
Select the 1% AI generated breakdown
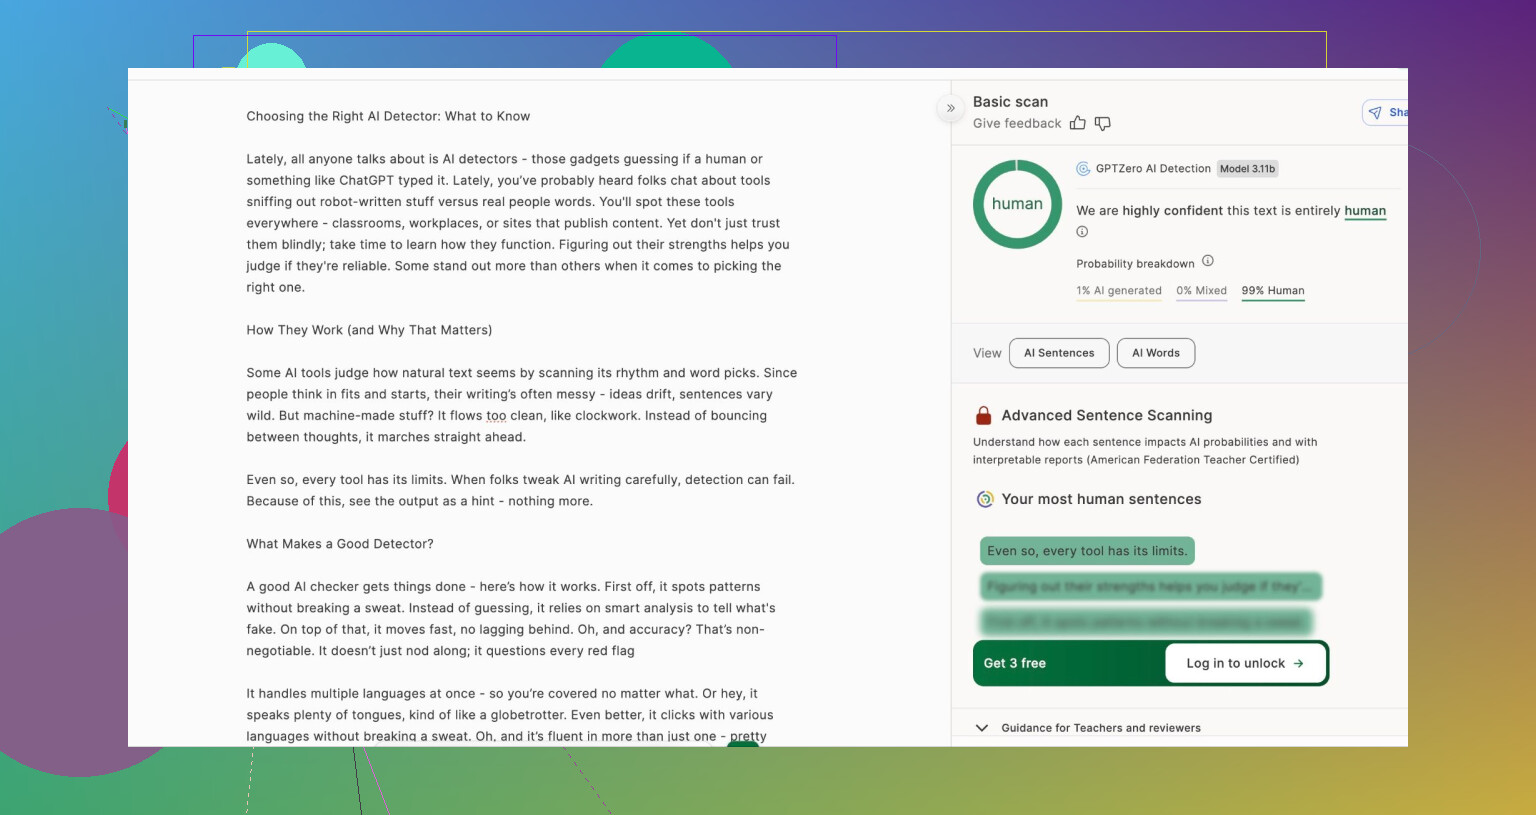coord(1119,291)
